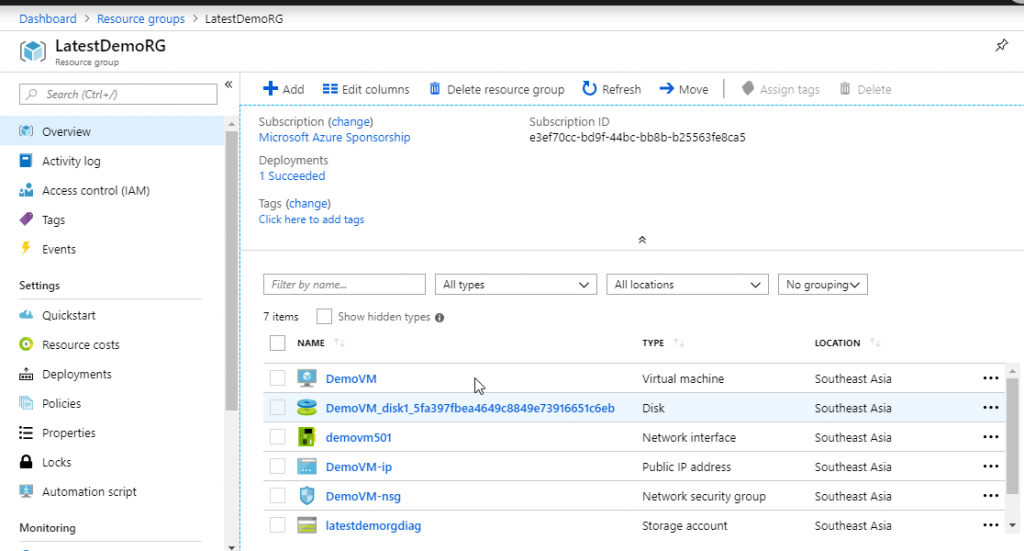The height and width of the screenshot is (551, 1024).
Task: Check the demovm501 row checkbox
Action: tap(278, 437)
